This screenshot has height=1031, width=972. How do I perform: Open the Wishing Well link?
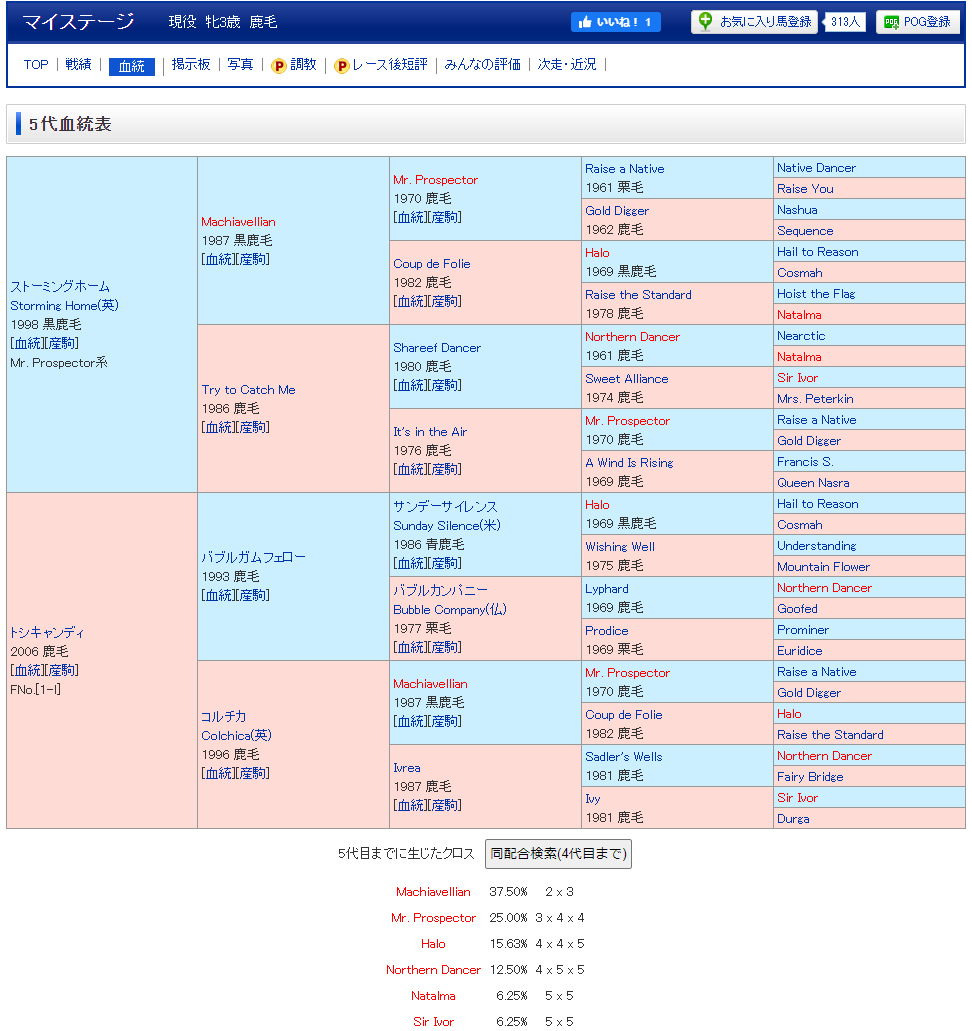(620, 547)
